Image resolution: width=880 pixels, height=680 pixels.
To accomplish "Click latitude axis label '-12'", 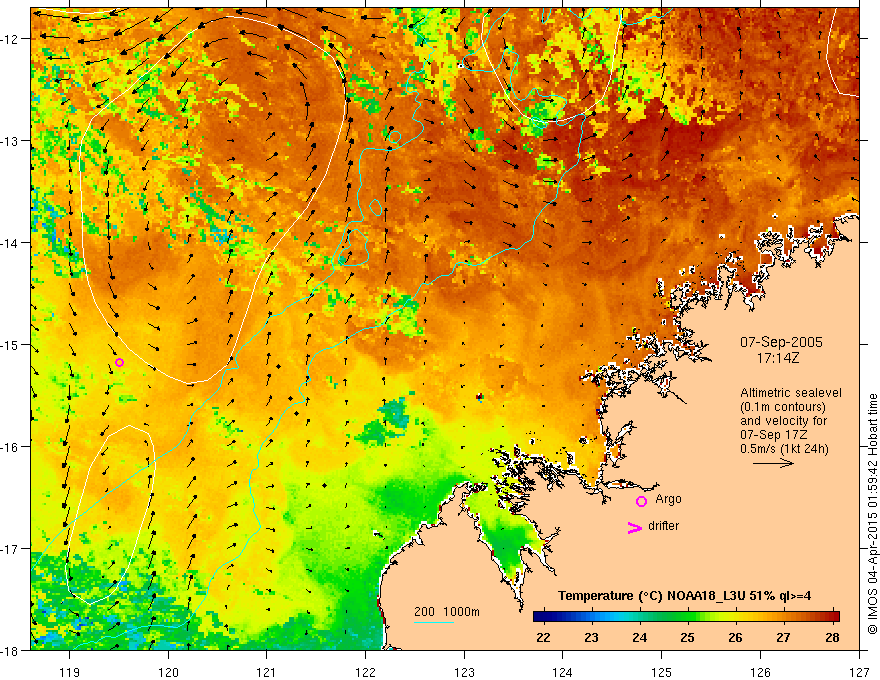I will click(11, 39).
